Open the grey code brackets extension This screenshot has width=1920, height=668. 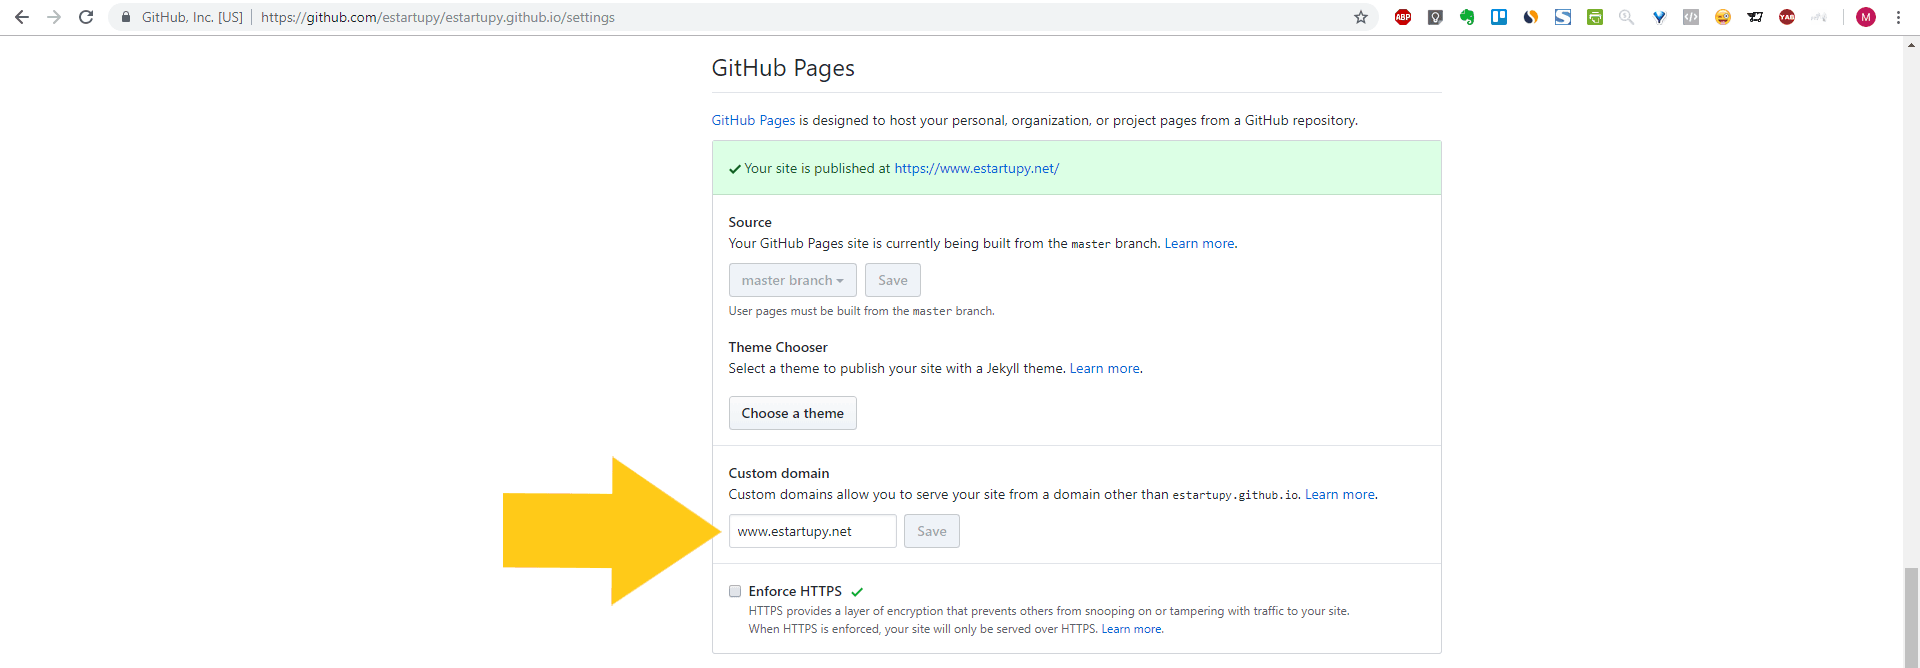pos(1691,17)
